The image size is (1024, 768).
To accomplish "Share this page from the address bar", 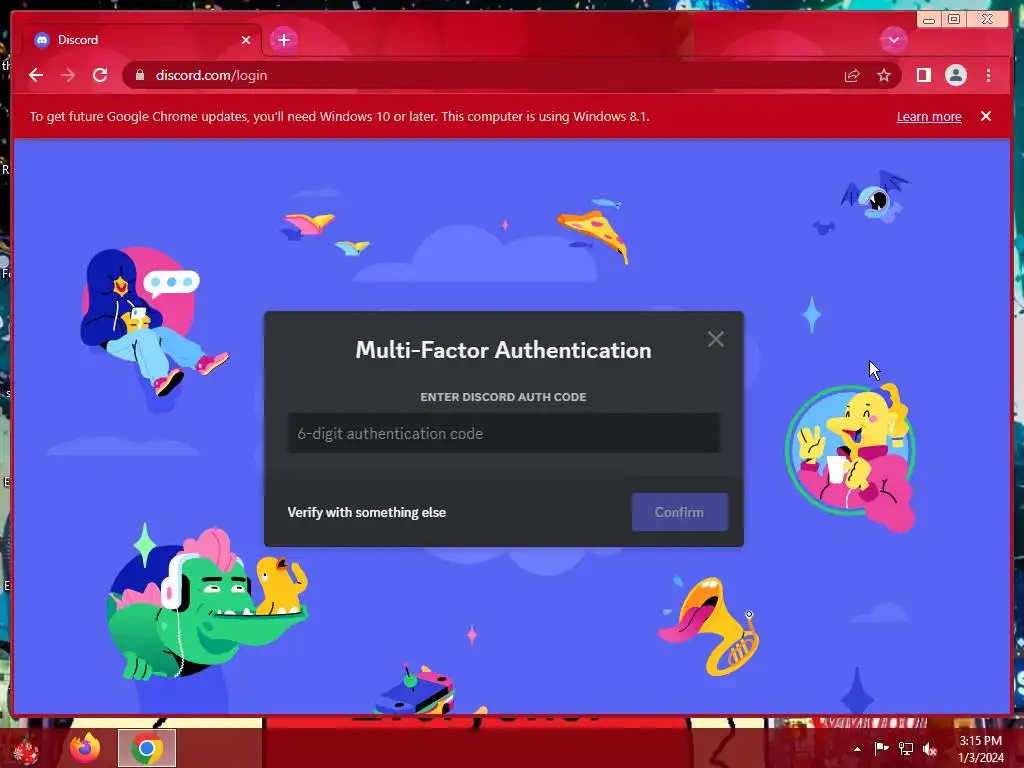I will [x=852, y=76].
